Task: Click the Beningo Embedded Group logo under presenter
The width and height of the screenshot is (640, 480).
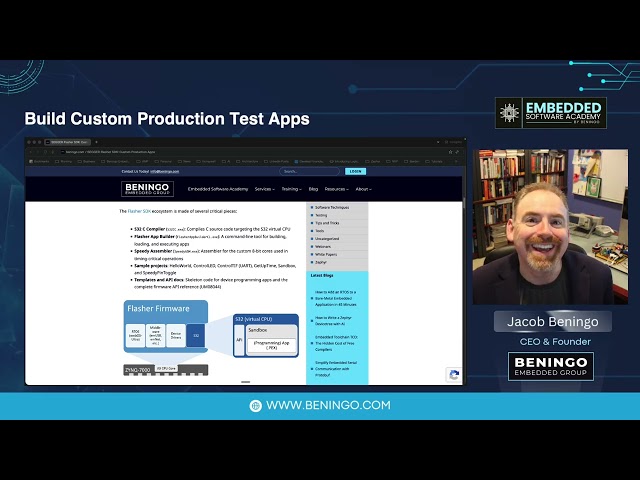Action: click(551, 367)
